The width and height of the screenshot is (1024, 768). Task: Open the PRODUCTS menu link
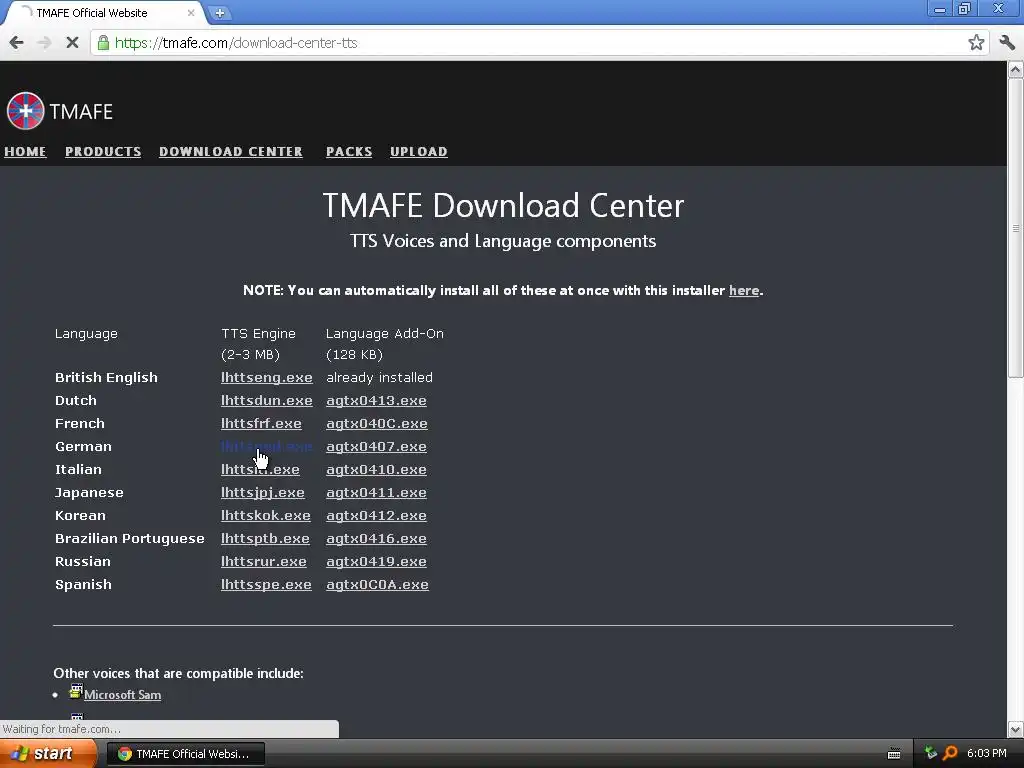coord(103,152)
